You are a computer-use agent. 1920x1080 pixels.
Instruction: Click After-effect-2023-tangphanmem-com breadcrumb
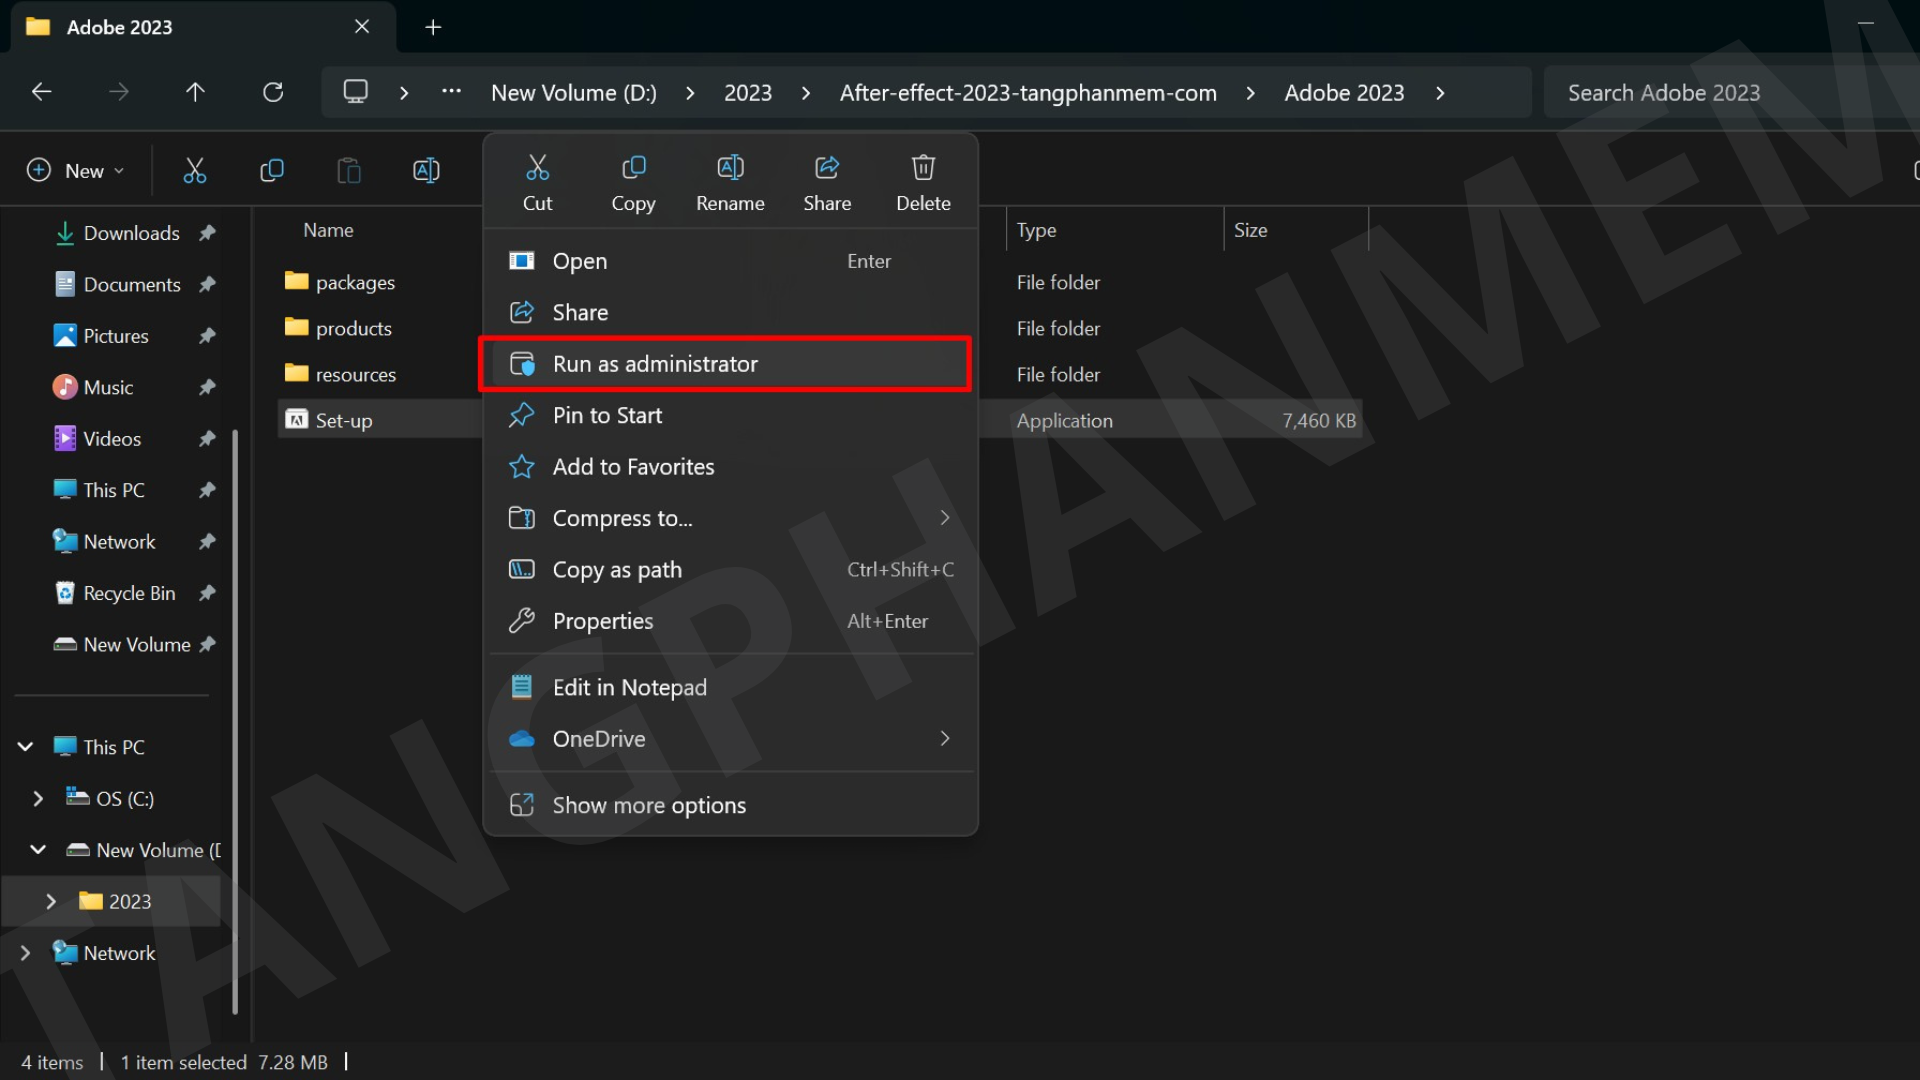coord(1027,93)
